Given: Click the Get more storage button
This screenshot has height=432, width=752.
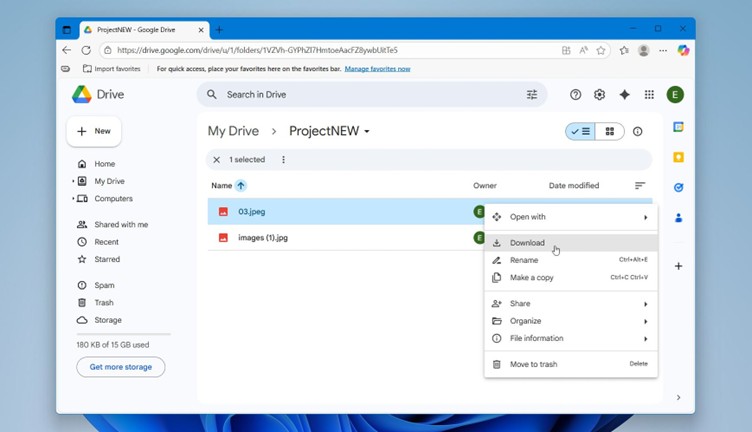Looking at the screenshot, I should [x=120, y=367].
